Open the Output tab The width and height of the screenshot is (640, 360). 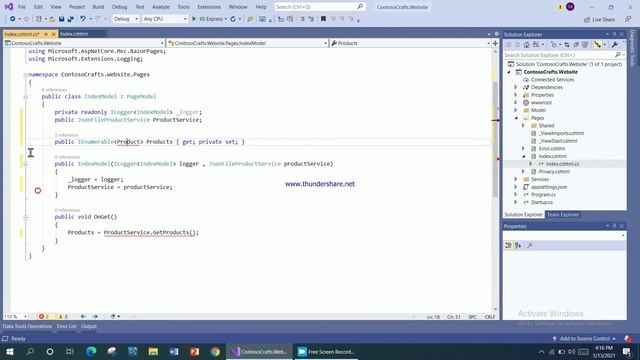(89, 326)
